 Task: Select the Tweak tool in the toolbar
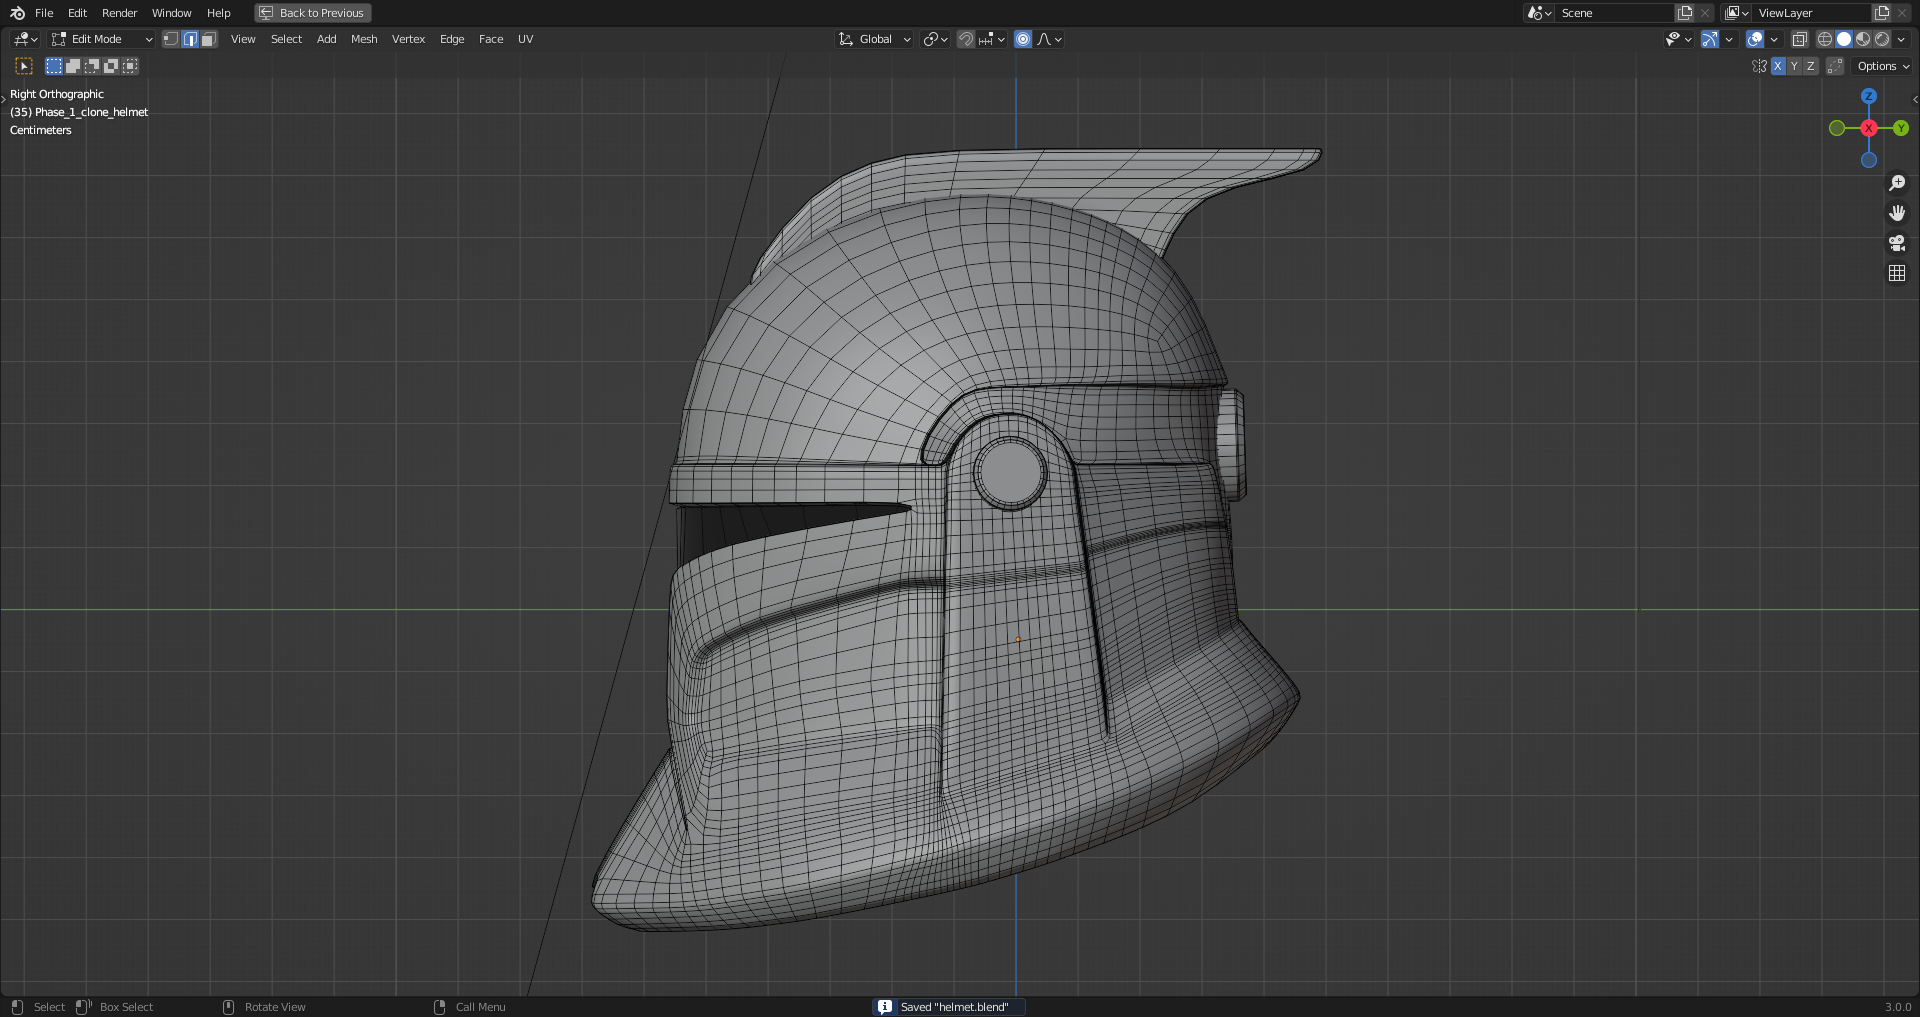coord(23,66)
